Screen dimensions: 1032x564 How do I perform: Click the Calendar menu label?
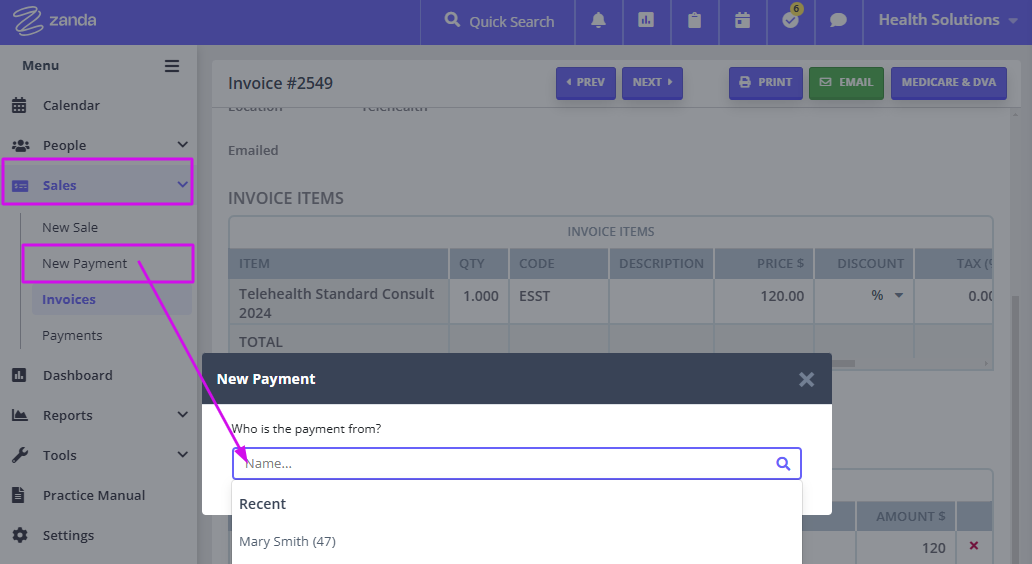pos(71,105)
